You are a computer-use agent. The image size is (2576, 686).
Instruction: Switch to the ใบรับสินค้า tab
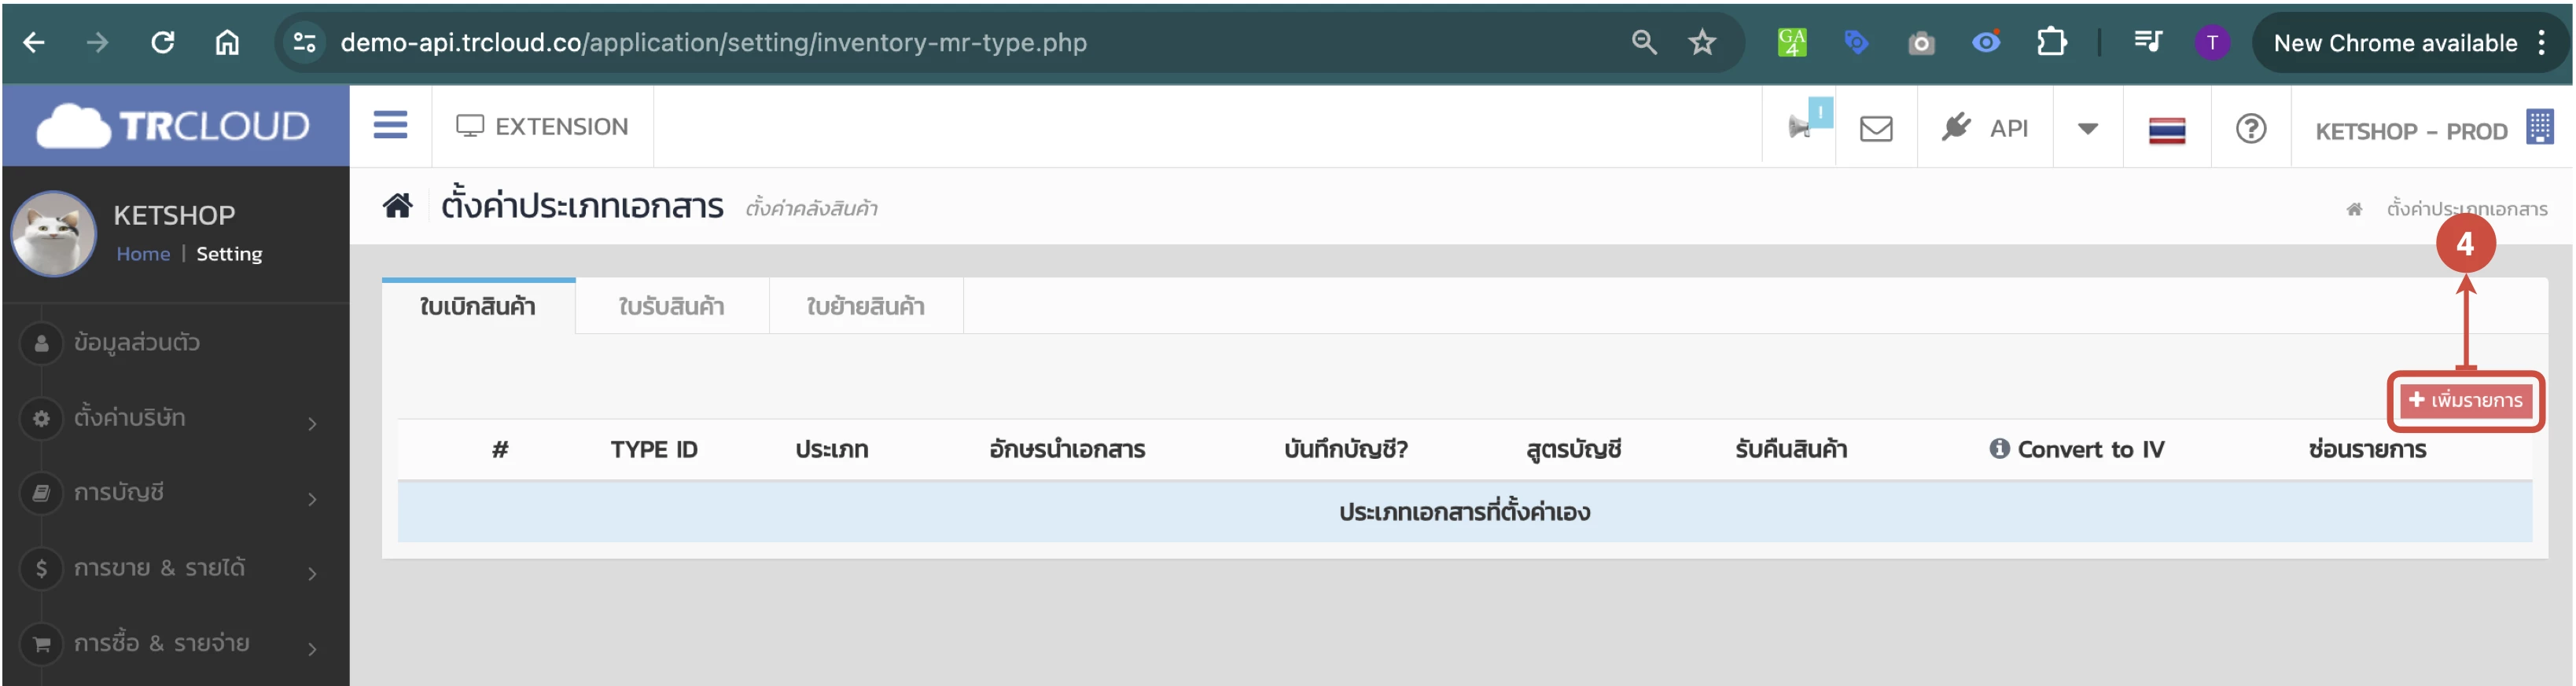coord(671,307)
